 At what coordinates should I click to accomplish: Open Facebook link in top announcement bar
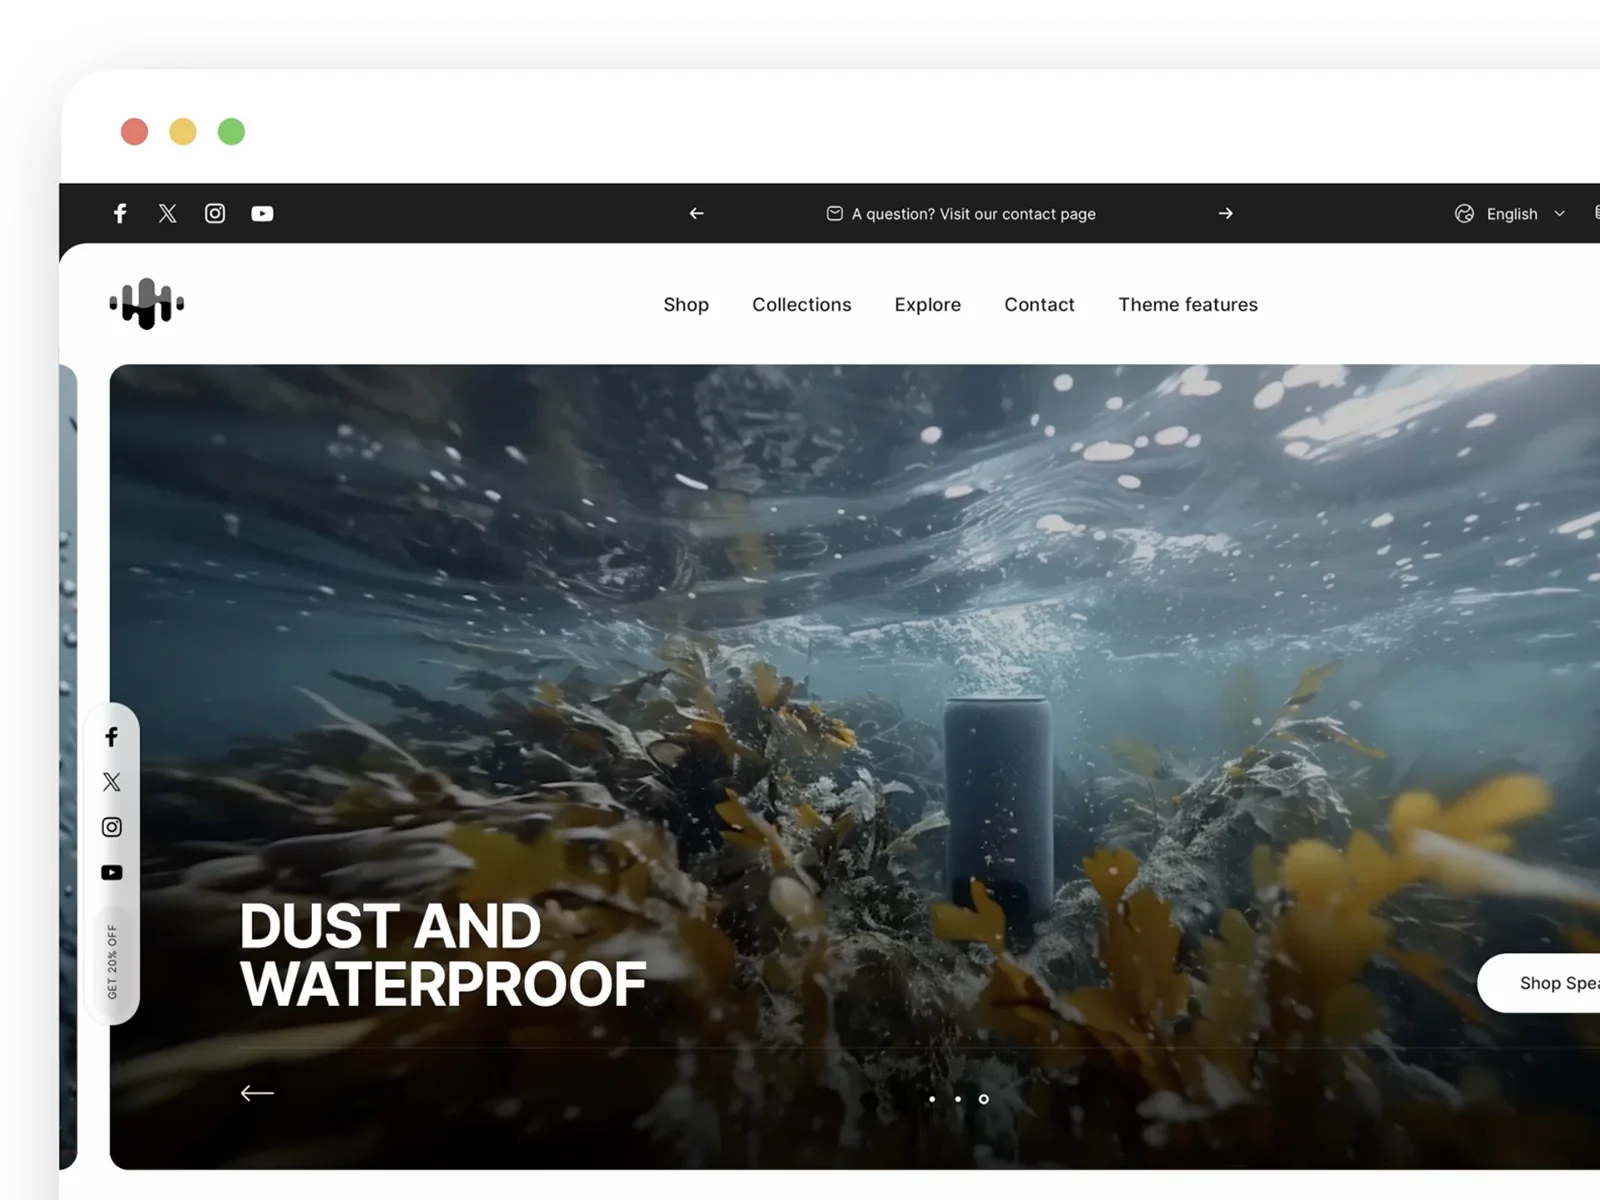[x=120, y=213]
